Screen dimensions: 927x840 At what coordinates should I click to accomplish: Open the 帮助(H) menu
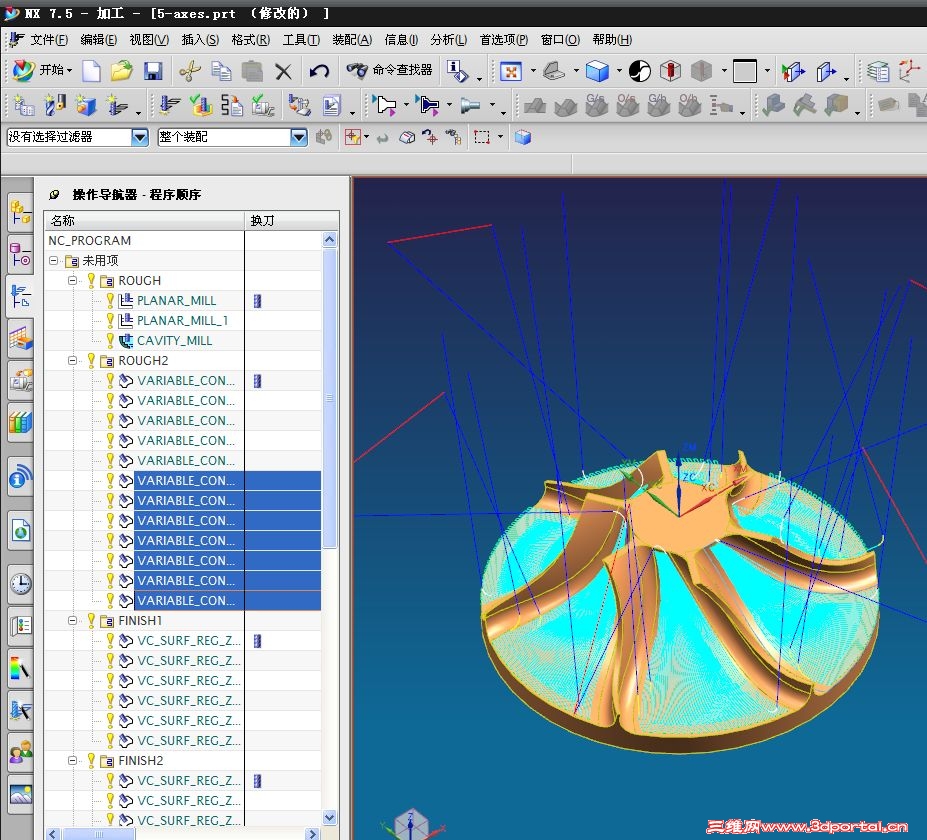[x=612, y=40]
